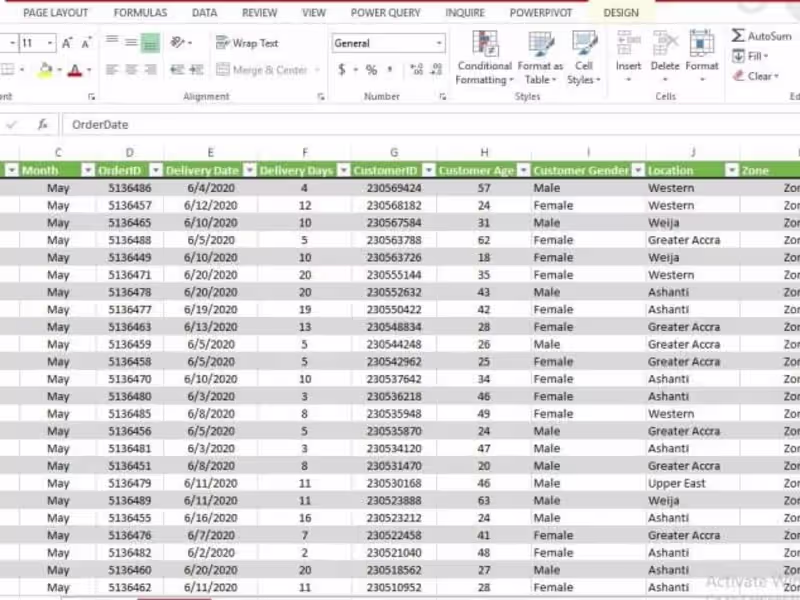This screenshot has width=800, height=600.
Task: Select the Upper East location cell
Action: [693, 483]
